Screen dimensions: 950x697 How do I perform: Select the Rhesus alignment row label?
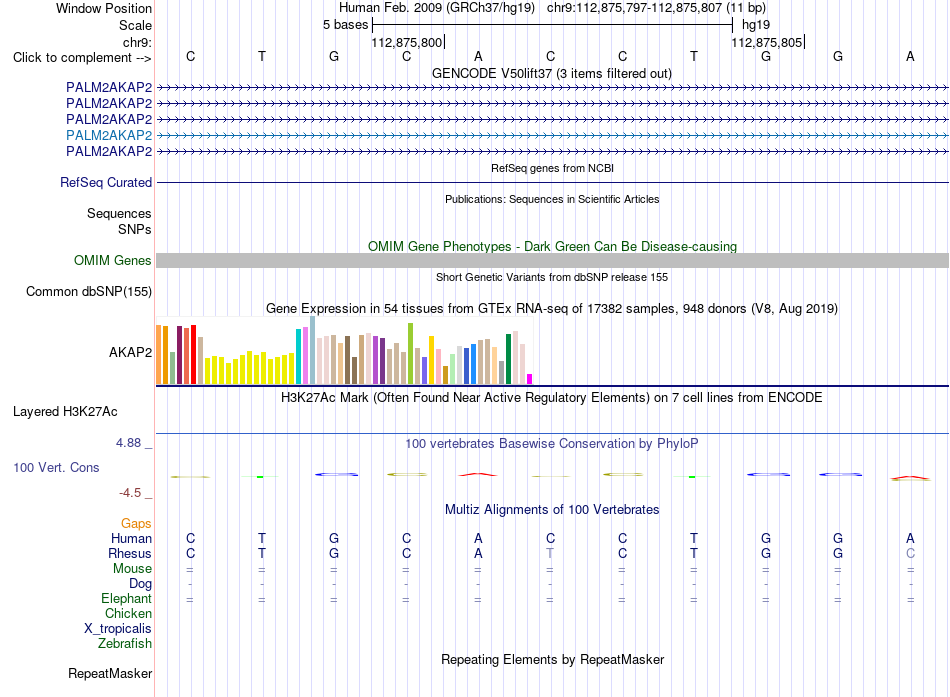click(130, 554)
